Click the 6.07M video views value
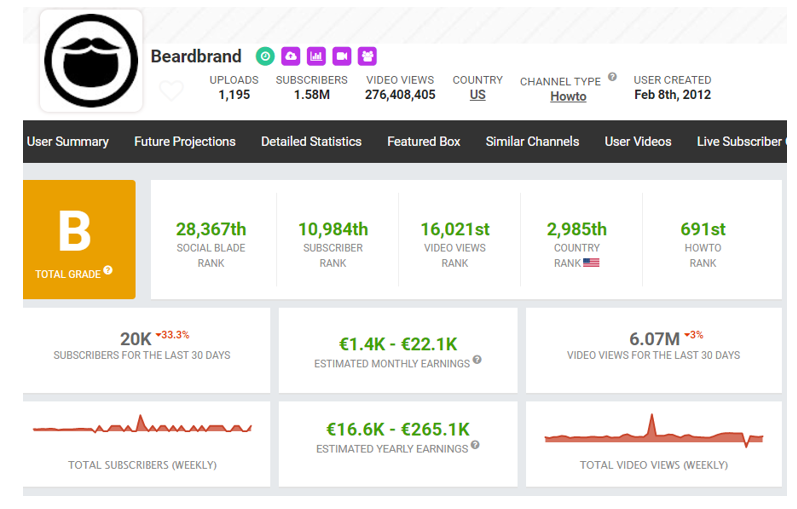The width and height of the screenshot is (797, 509). (x=654, y=339)
